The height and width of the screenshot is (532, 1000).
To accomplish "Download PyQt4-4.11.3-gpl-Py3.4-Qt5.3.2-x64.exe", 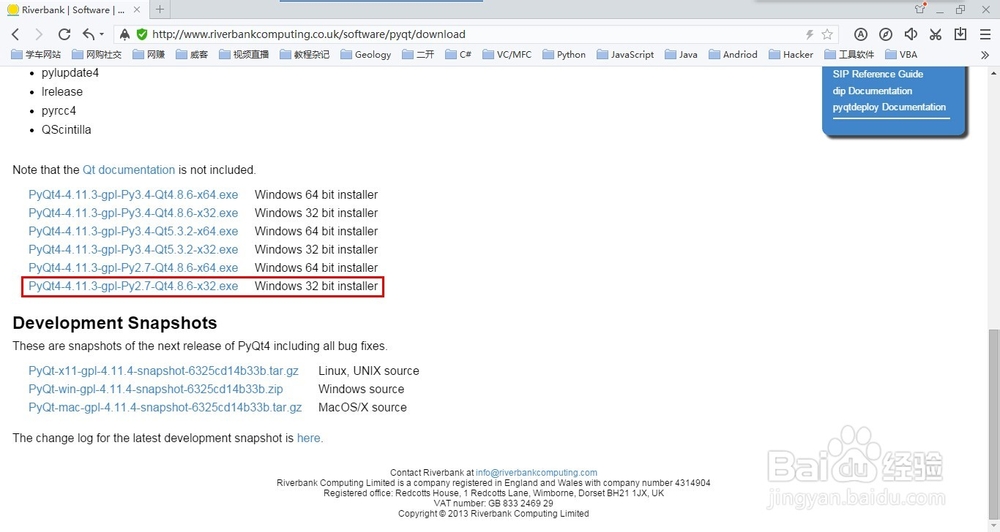I will coord(133,231).
